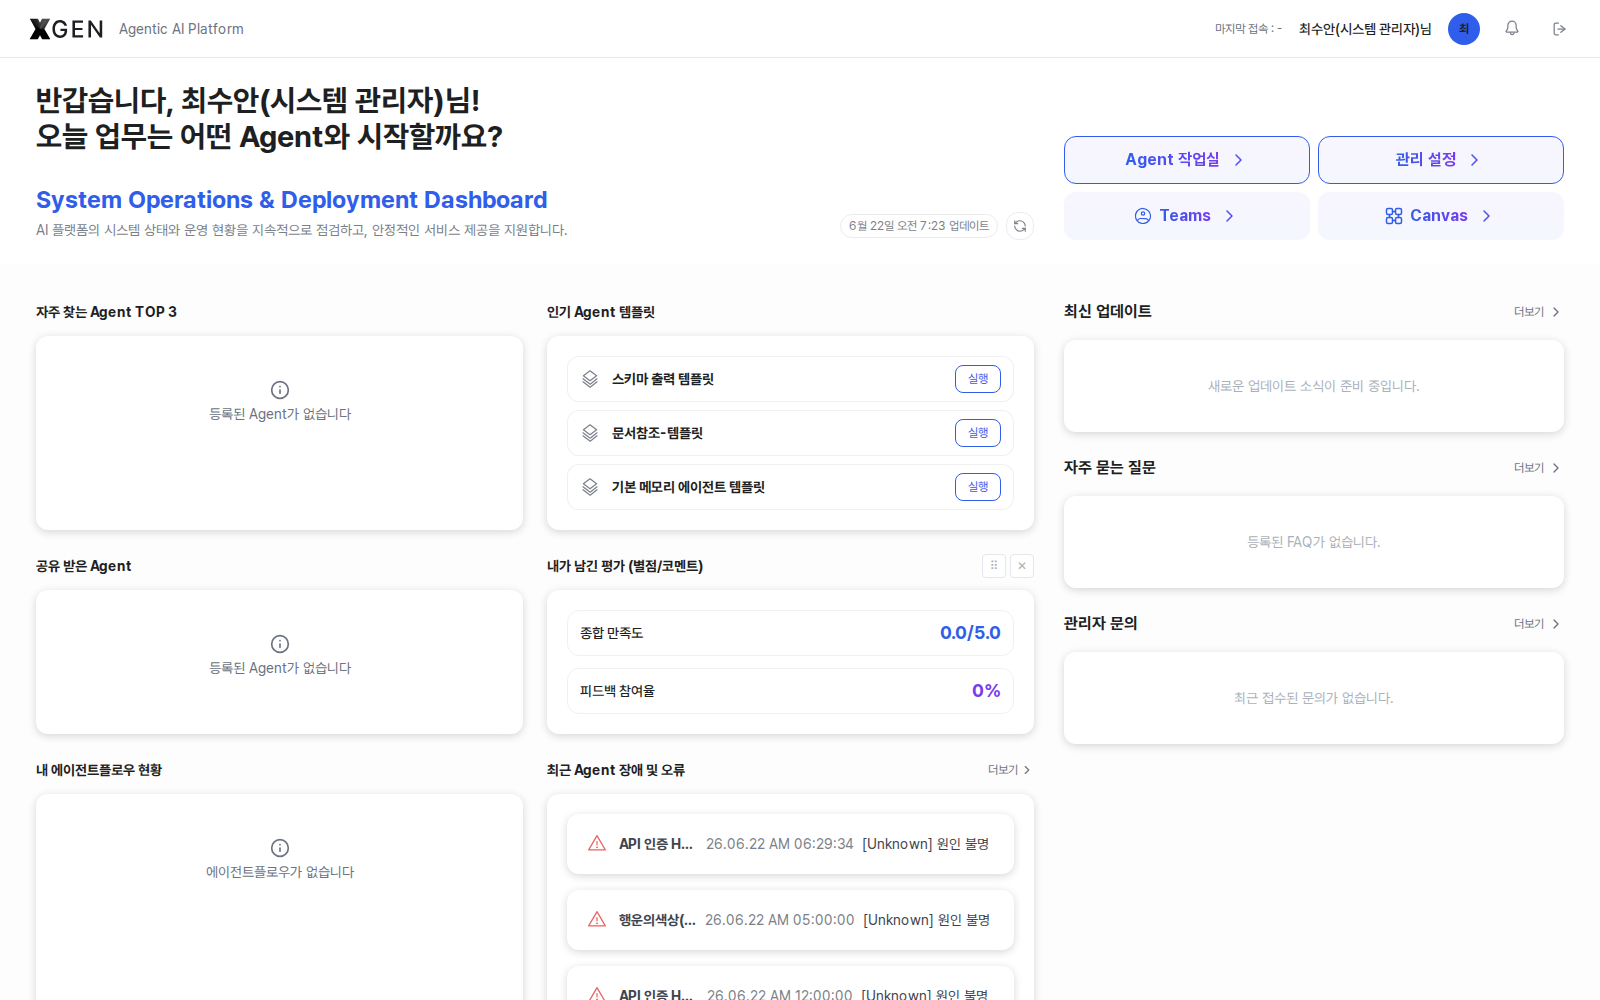Image resolution: width=1600 pixels, height=1000 pixels.
Task: Click System Operations & Deployment Dashboard title
Action: click(292, 200)
